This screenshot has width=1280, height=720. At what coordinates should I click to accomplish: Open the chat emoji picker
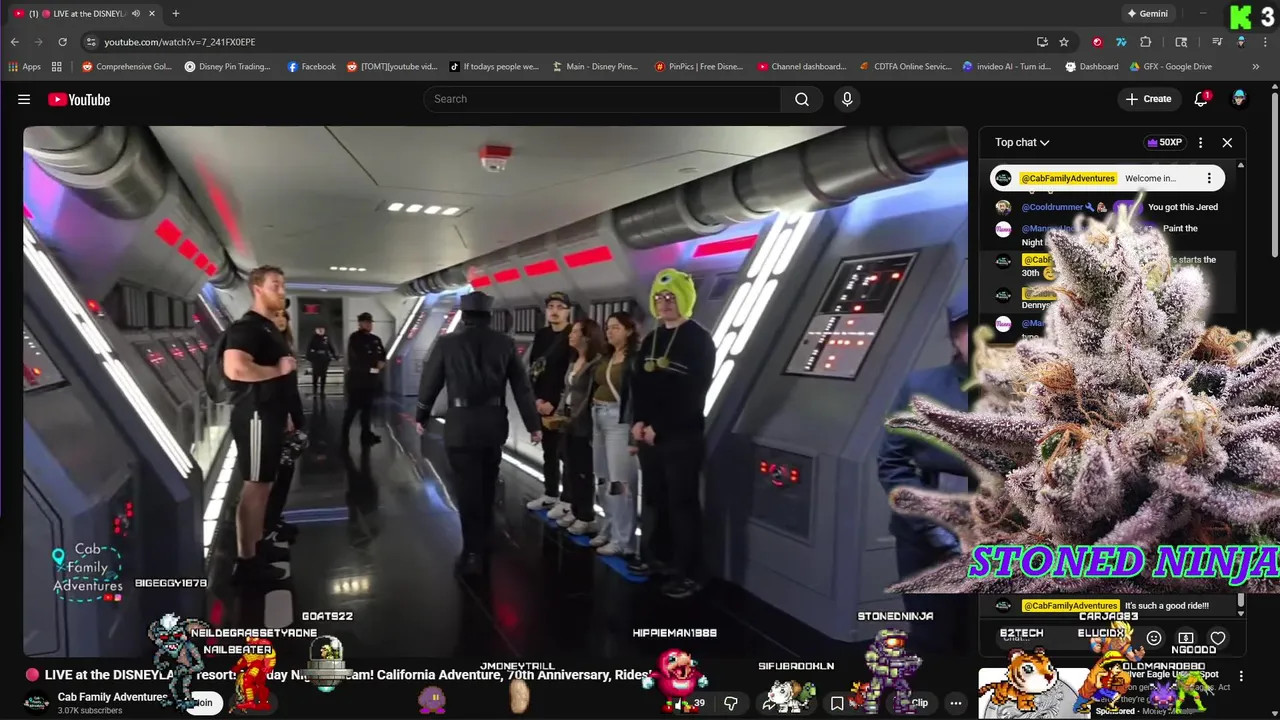pyautogui.click(x=1154, y=638)
